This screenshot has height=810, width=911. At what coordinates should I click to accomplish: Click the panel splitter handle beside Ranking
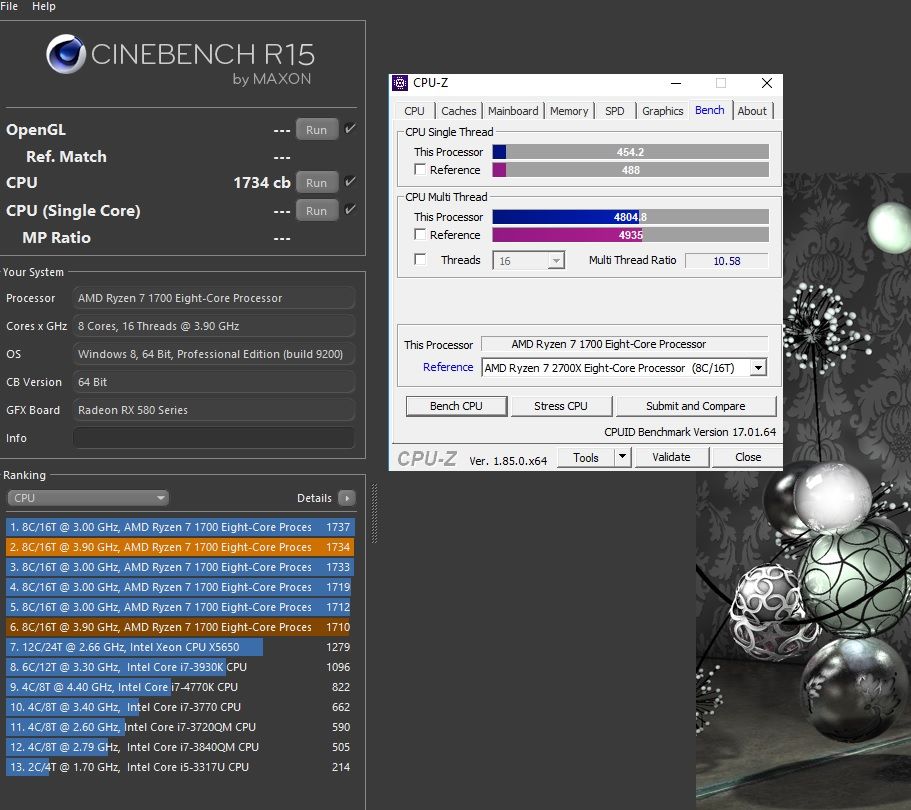click(x=374, y=514)
